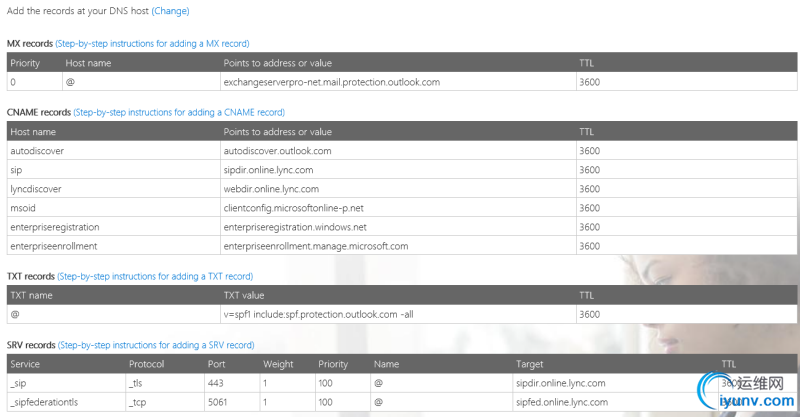Select enterpriseregistration.windows.net value
Screen dimensions: 800x417
tap(295, 227)
